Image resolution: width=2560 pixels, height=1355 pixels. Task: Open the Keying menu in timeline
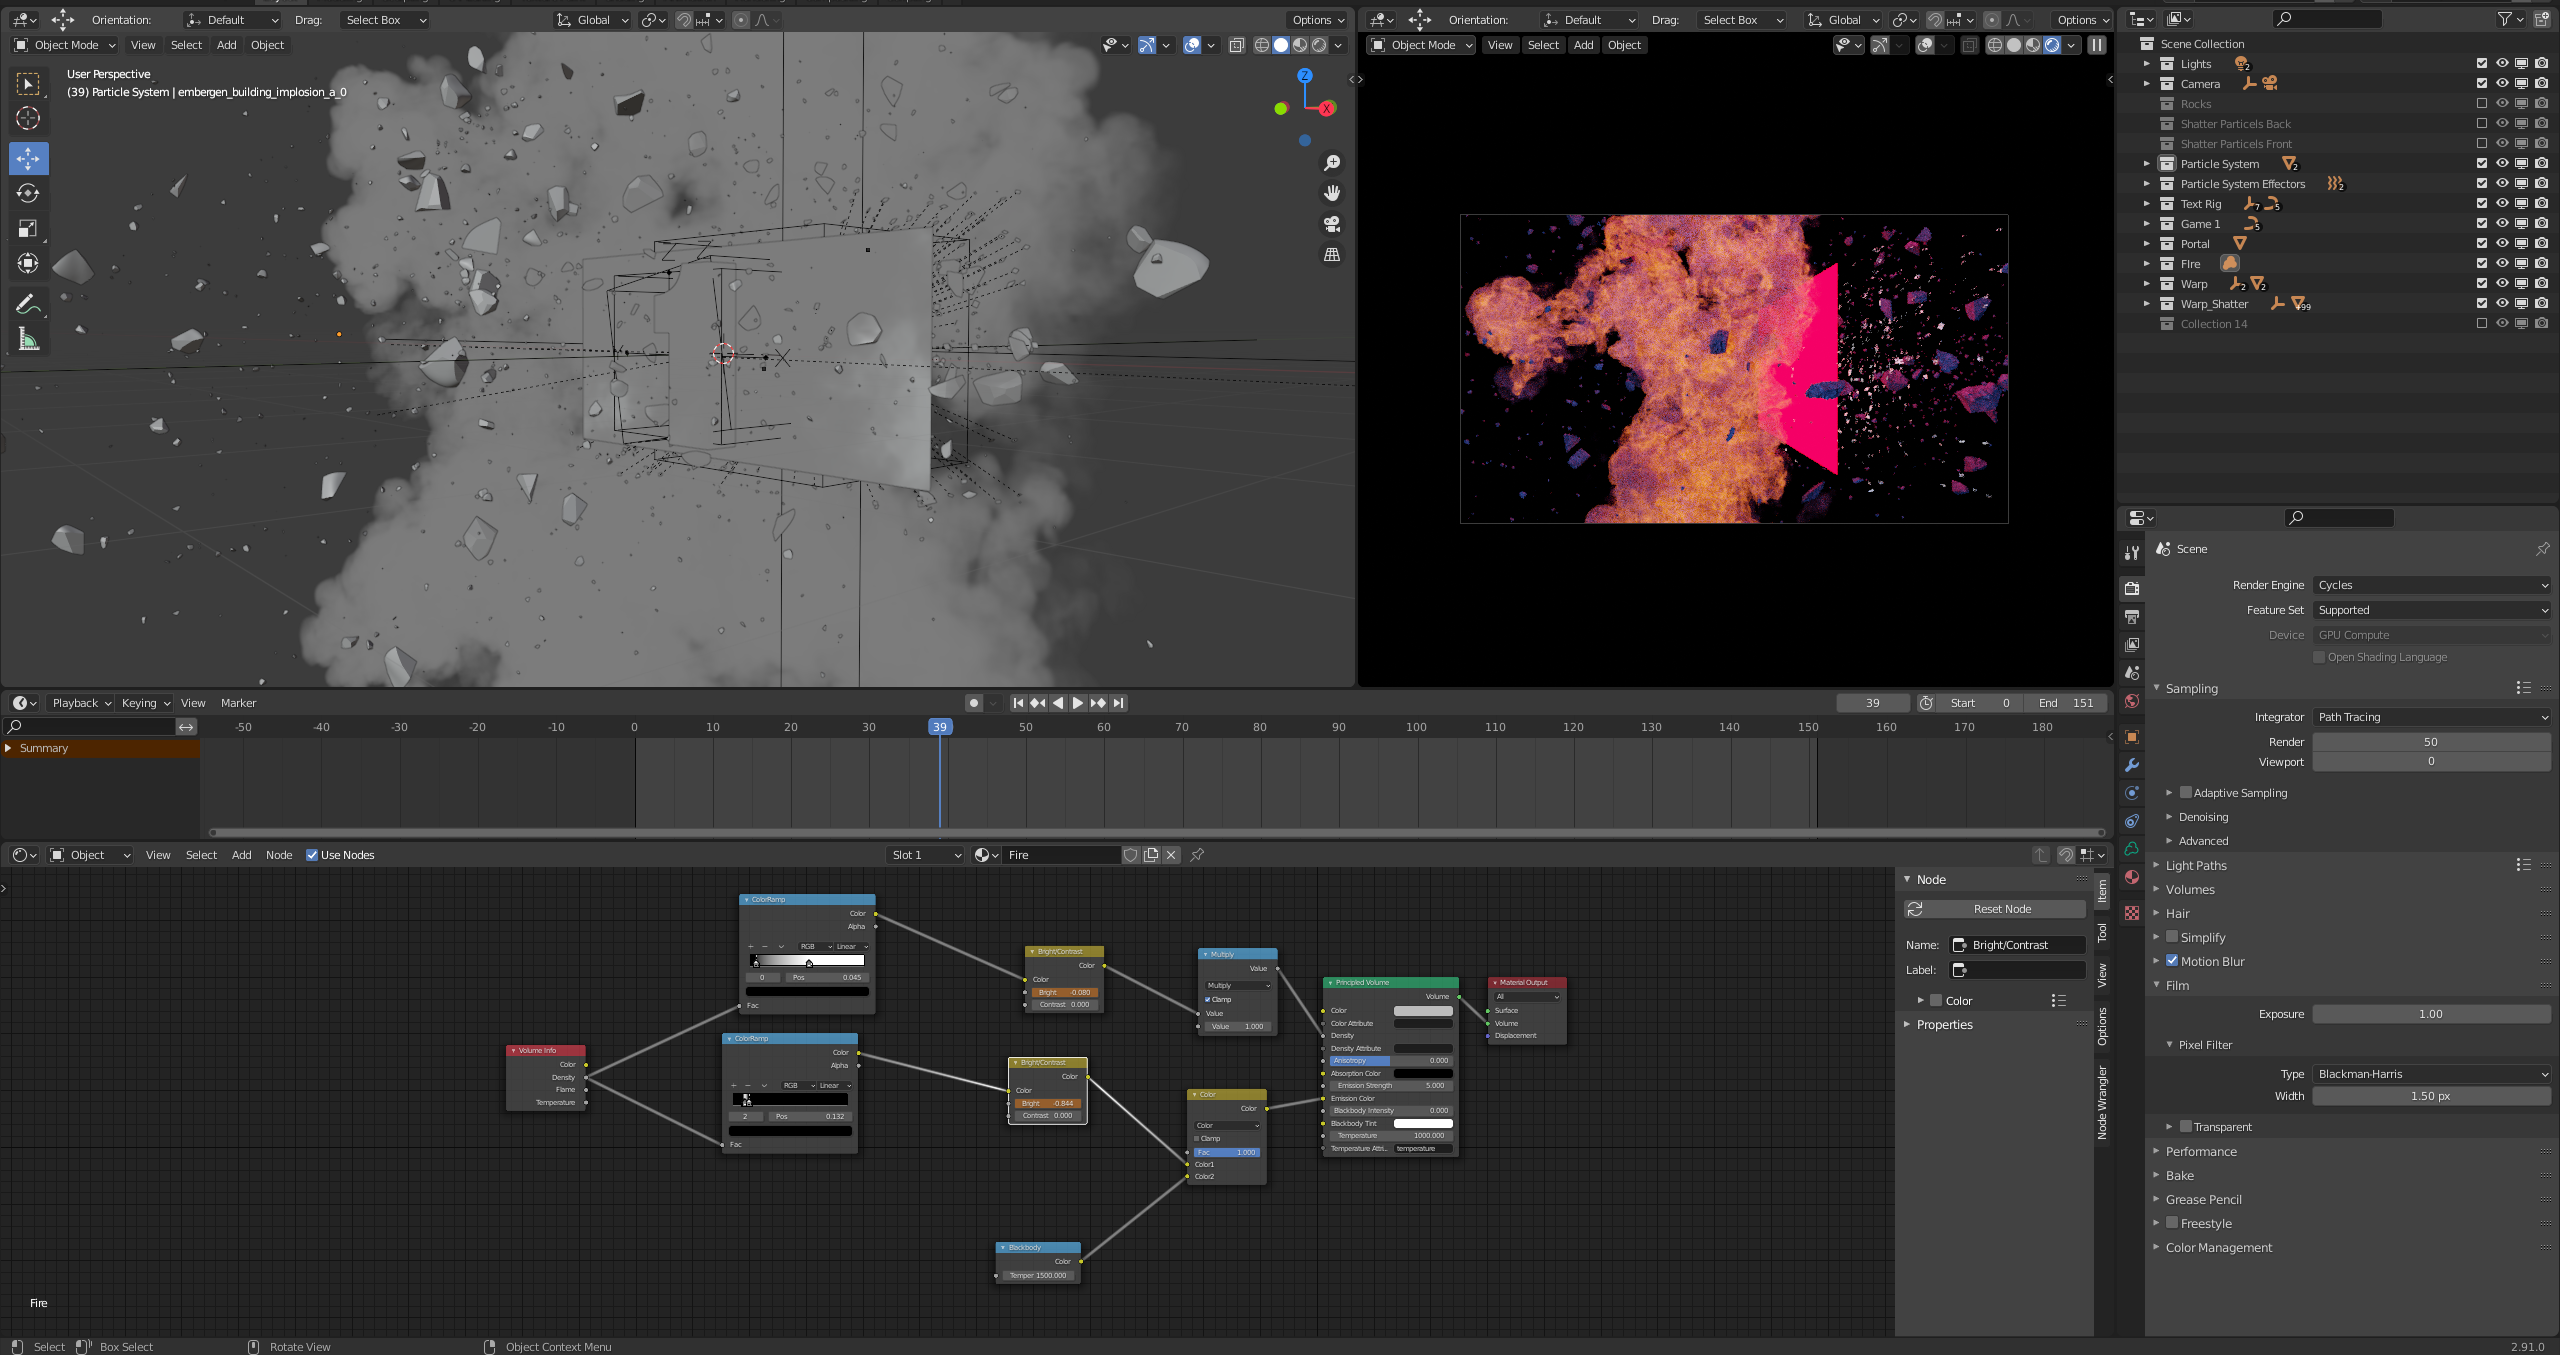(x=145, y=703)
